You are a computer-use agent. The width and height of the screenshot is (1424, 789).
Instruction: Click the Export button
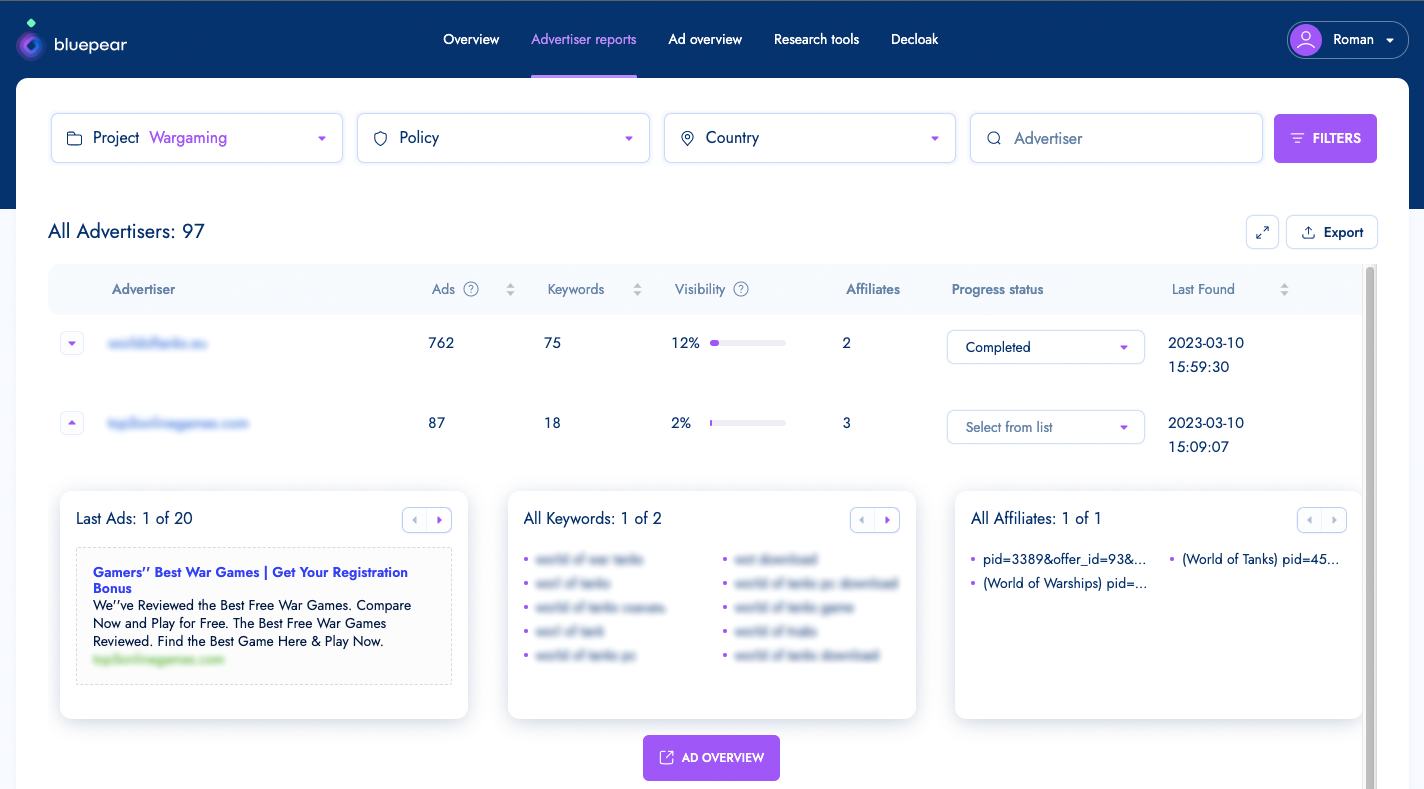pos(1332,232)
